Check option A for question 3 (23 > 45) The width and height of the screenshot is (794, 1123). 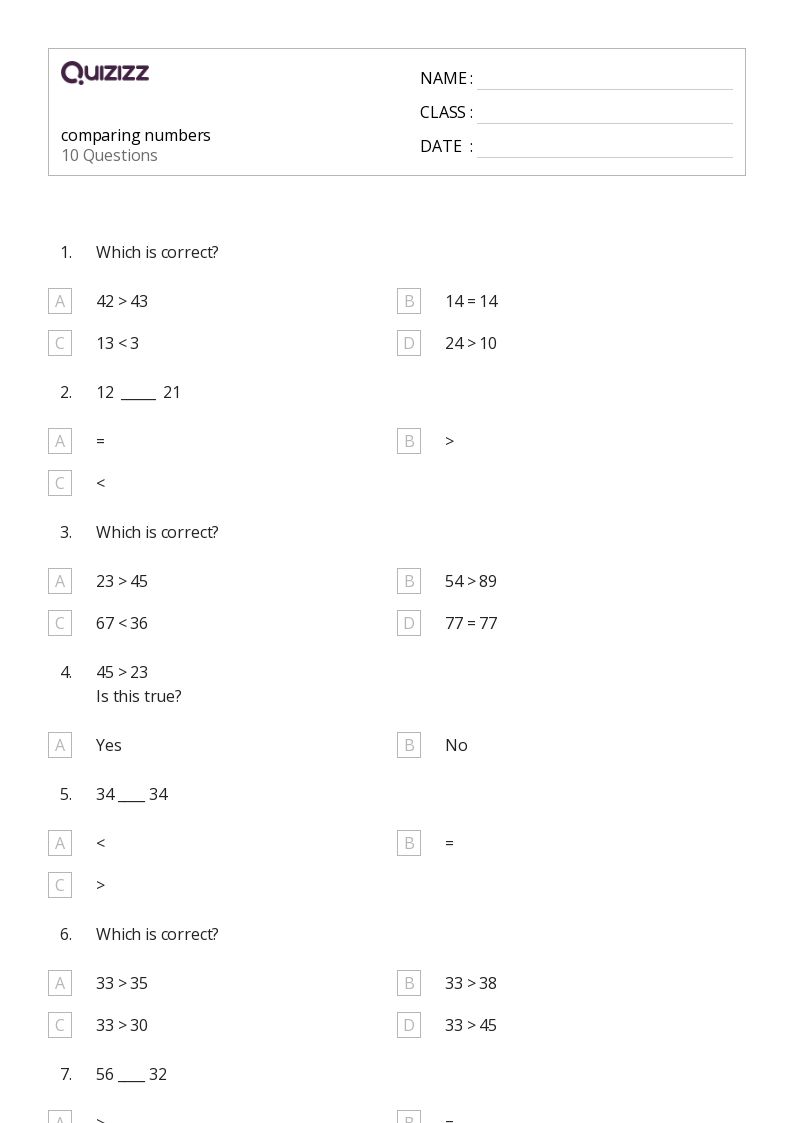60,581
